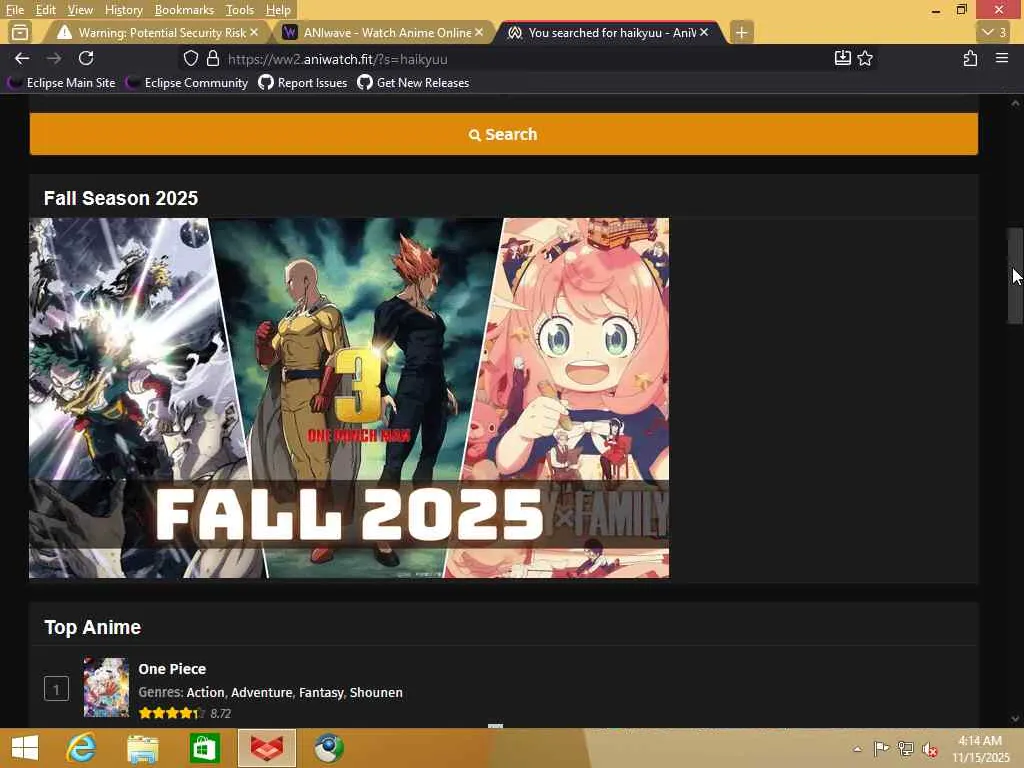The width and height of the screenshot is (1024, 768).
Task: Open Windows Store from taskbar
Action: pos(204,748)
